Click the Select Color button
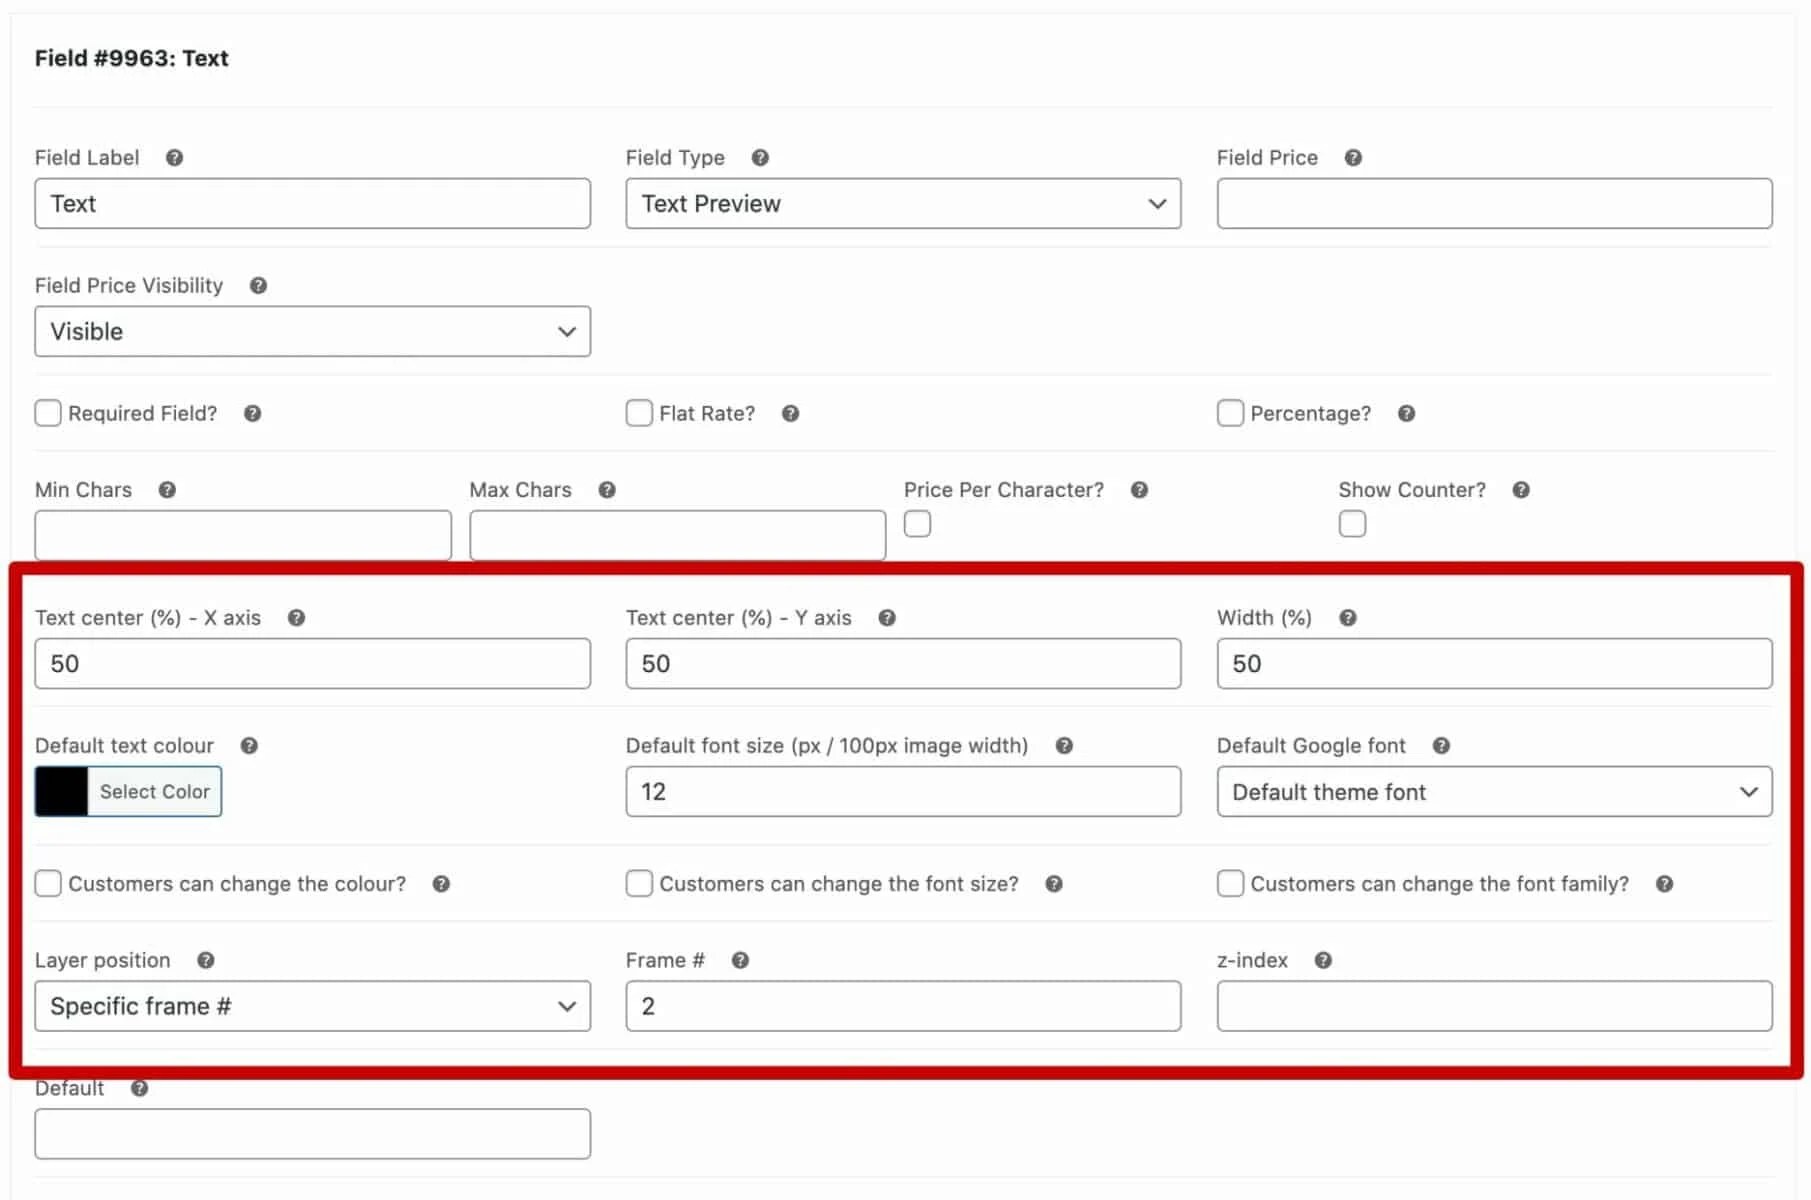Screen dimensions: 1811x1200 pyautogui.click(x=155, y=791)
